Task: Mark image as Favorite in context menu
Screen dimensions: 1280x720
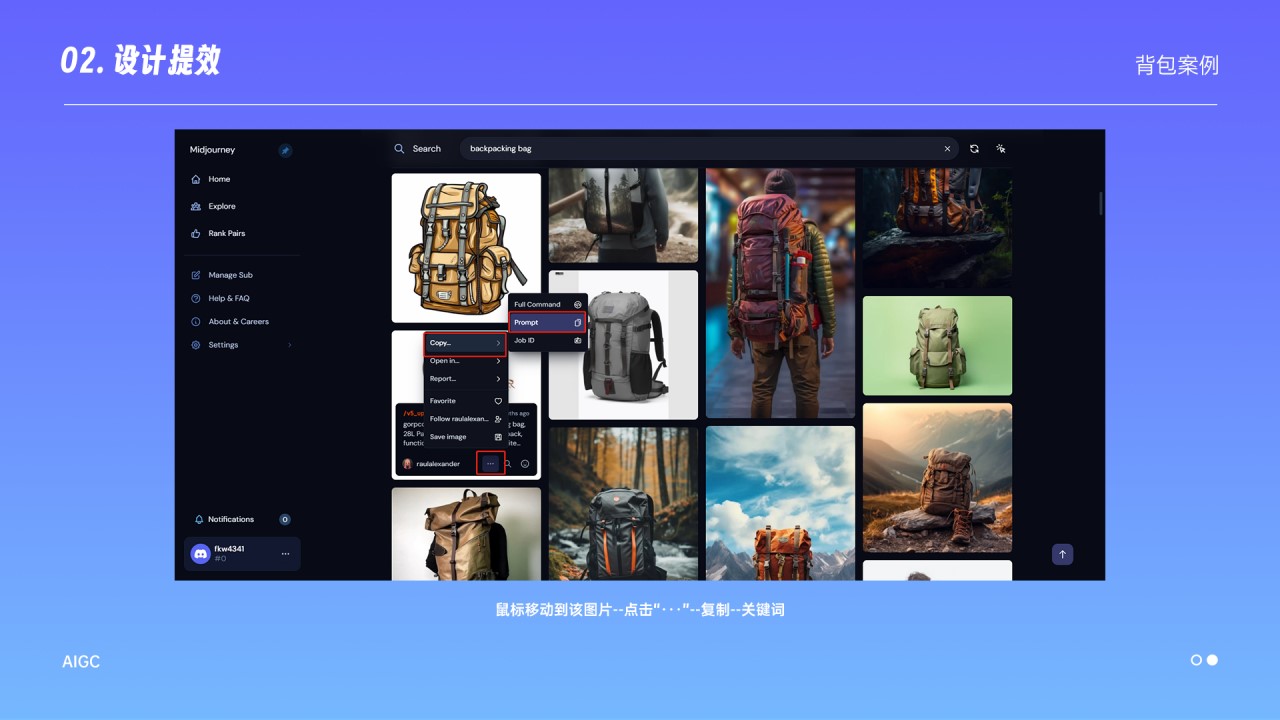Action: (465, 401)
